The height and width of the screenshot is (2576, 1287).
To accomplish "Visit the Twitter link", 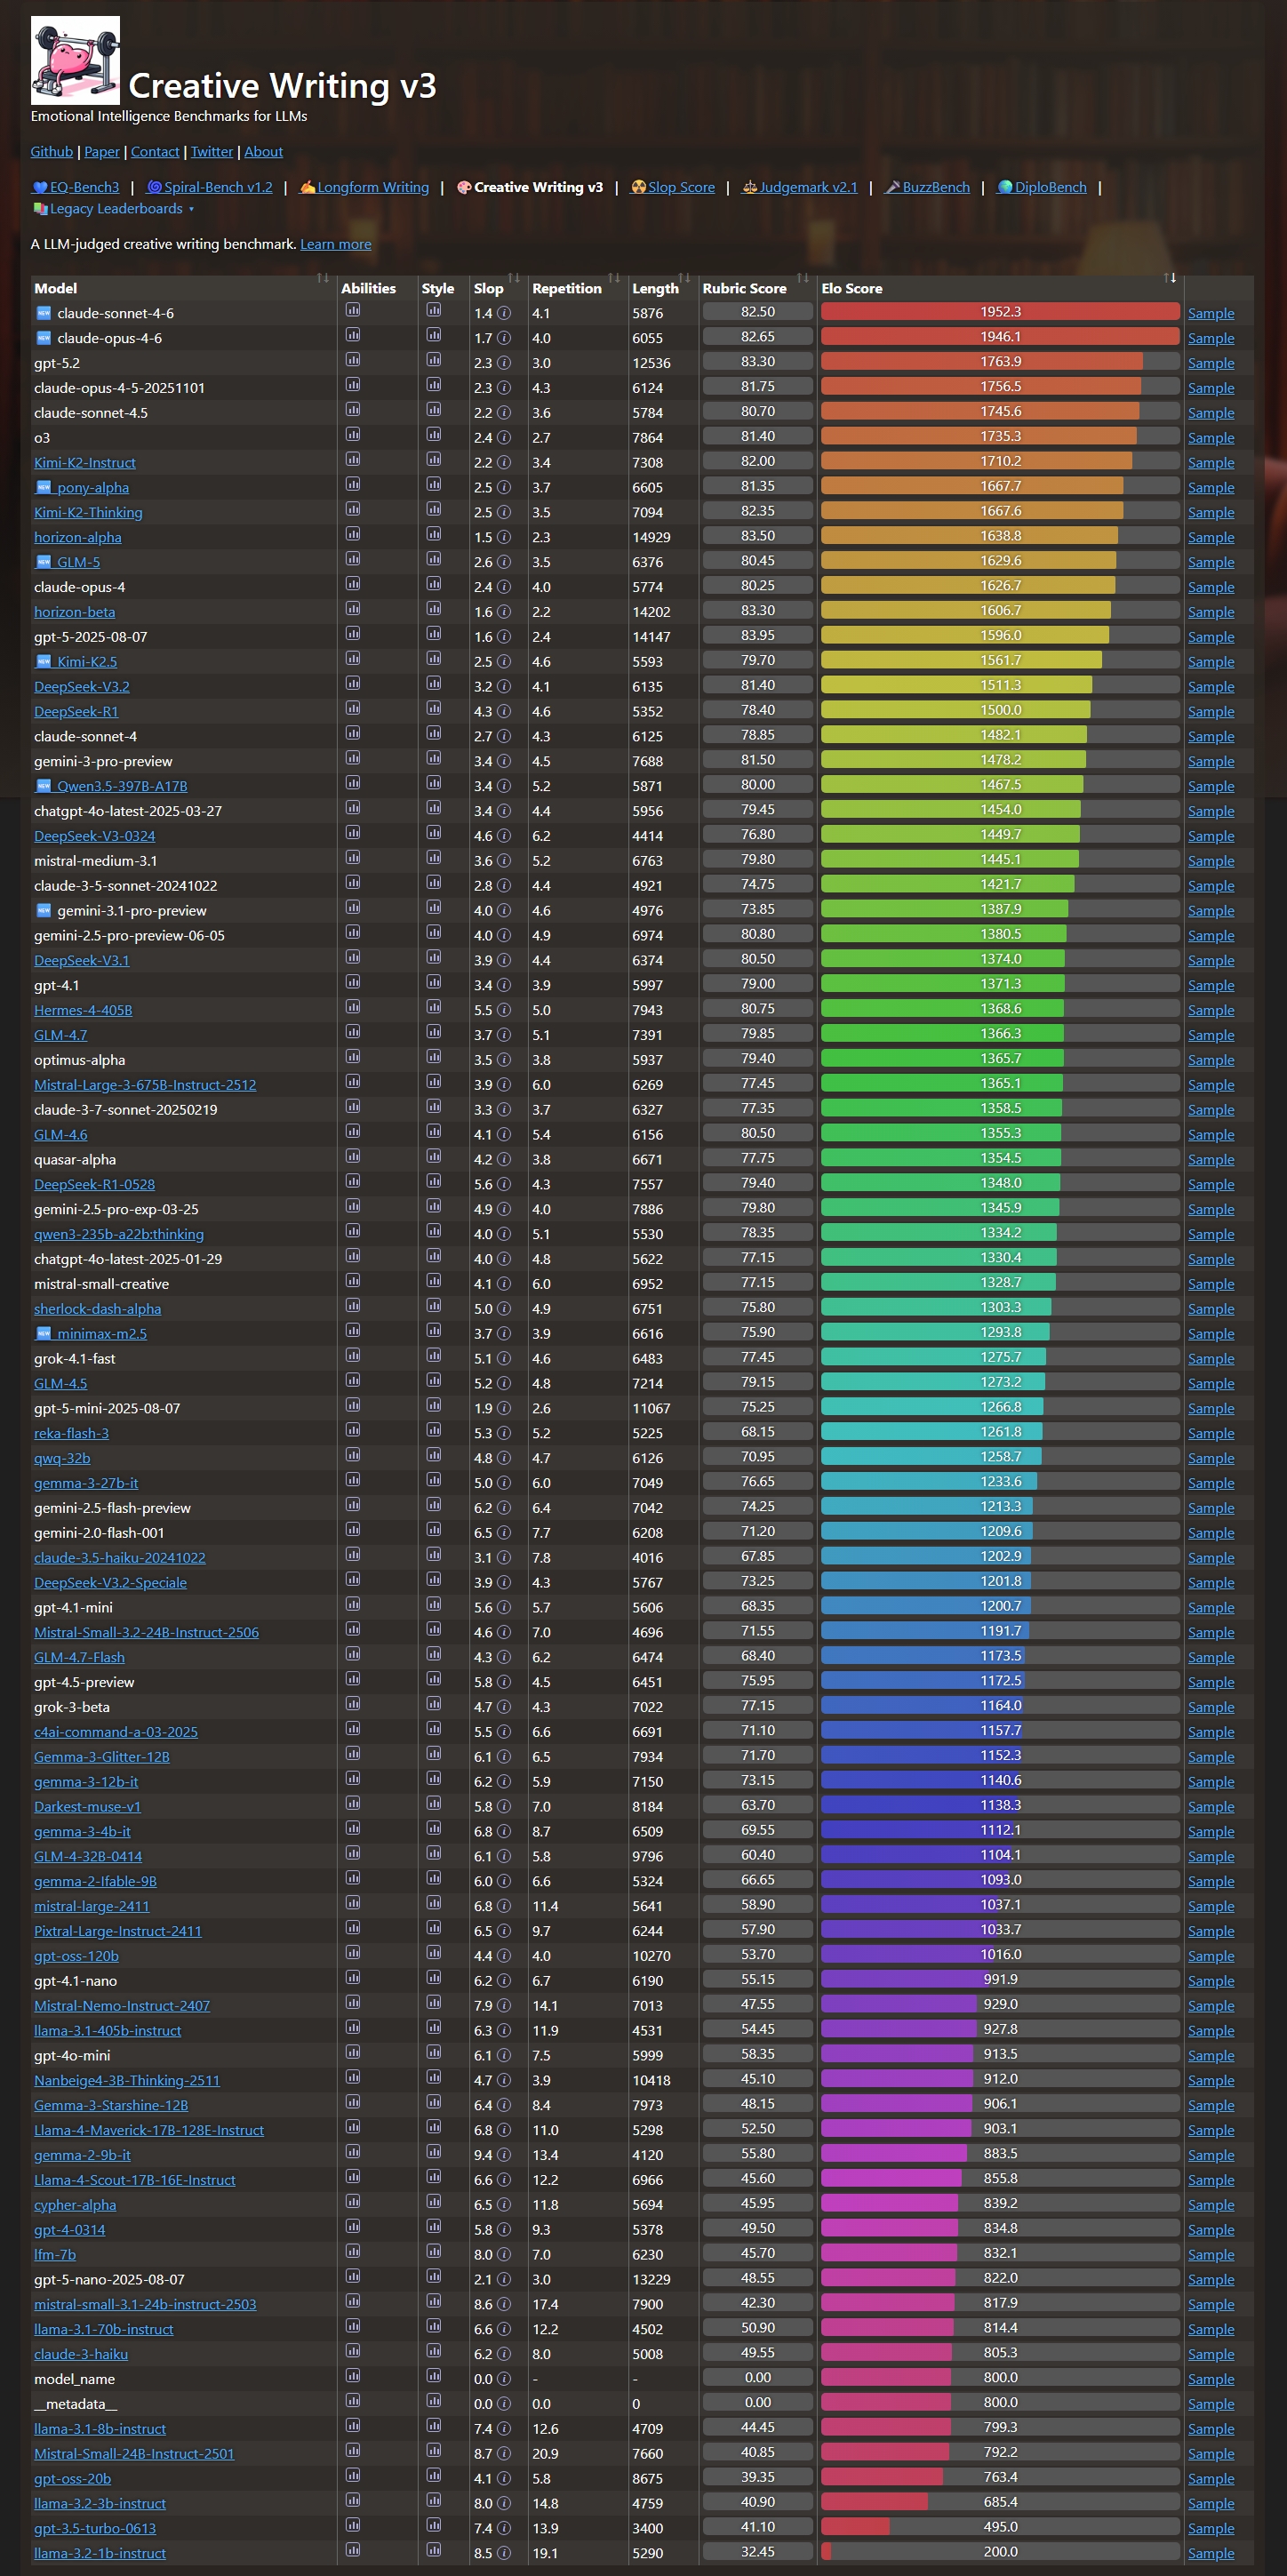I will pyautogui.click(x=212, y=152).
